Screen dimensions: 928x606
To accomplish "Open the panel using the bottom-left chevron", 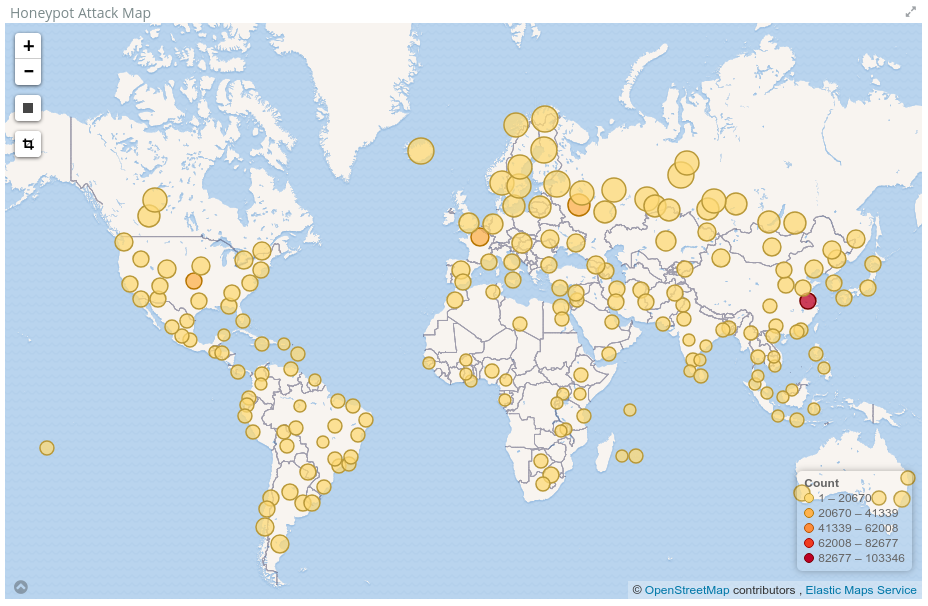I will click(20, 587).
